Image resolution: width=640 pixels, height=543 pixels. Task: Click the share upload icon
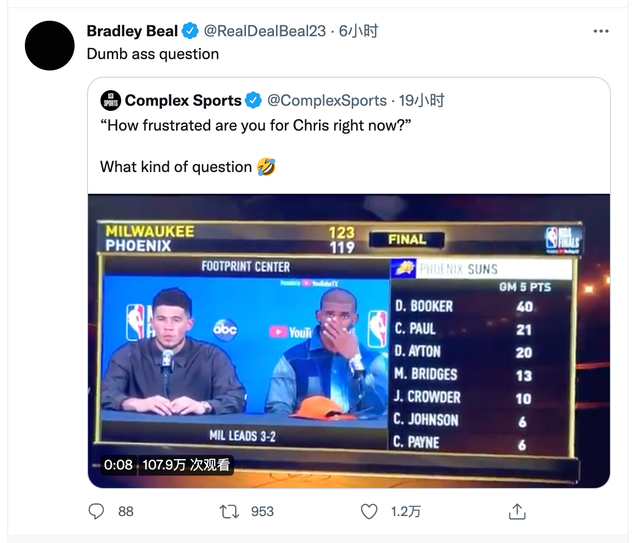click(x=517, y=511)
